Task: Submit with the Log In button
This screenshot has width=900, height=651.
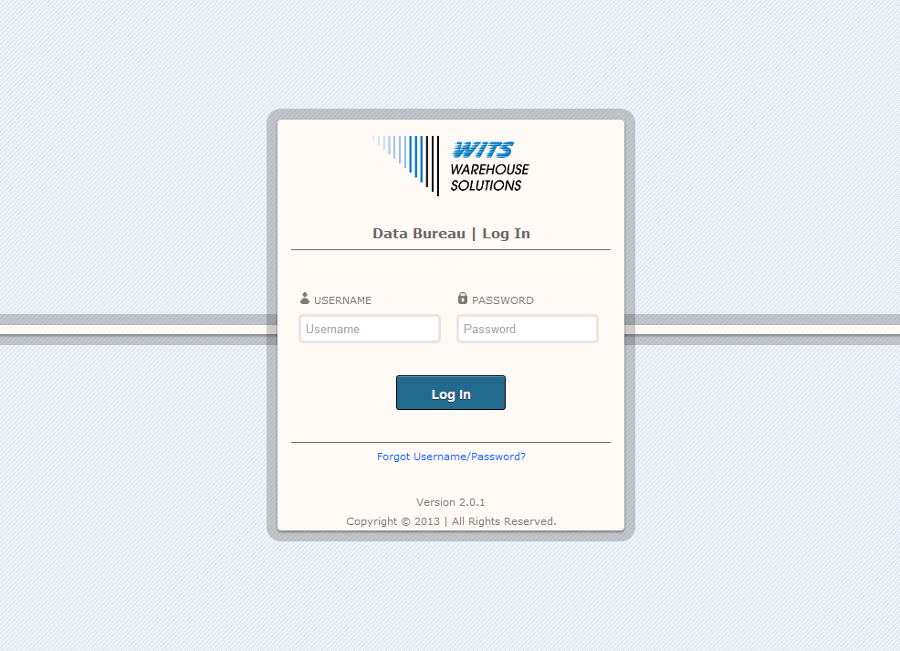Action: tap(451, 393)
